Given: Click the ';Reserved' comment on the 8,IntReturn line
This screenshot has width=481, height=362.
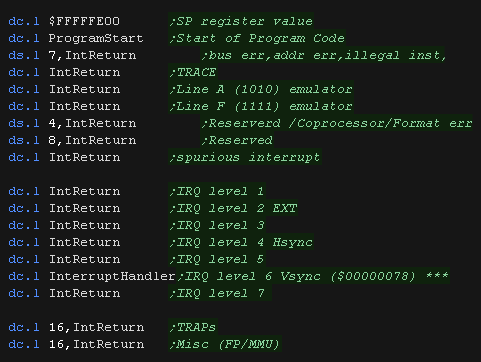Looking at the screenshot, I should [237, 140].
